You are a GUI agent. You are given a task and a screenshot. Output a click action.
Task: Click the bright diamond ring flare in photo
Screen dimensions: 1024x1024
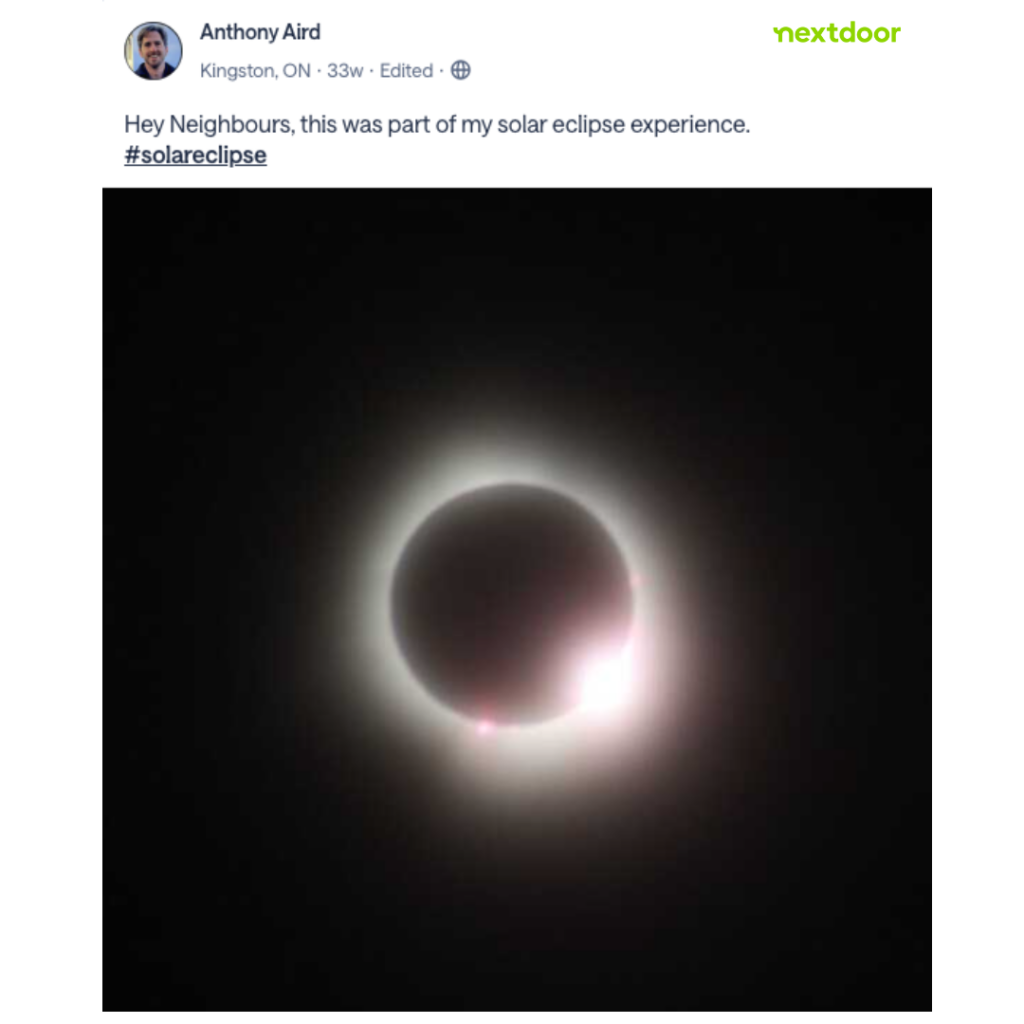coord(604,679)
